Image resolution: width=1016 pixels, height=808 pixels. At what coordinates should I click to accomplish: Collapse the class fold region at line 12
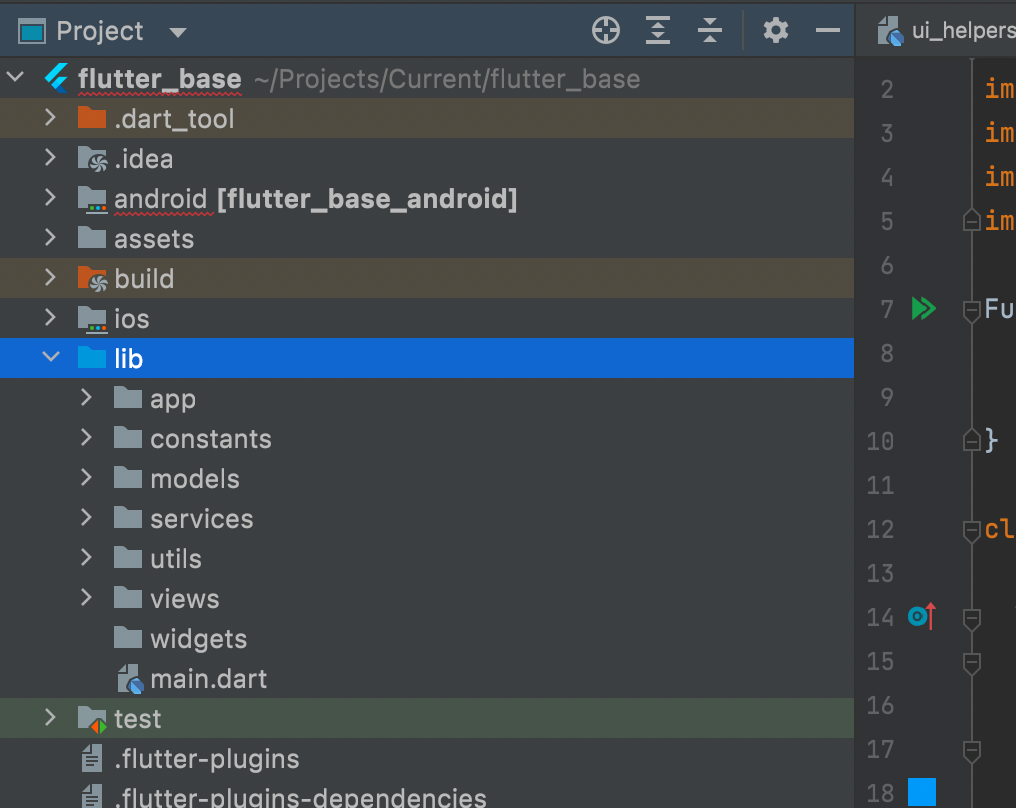pos(971,531)
